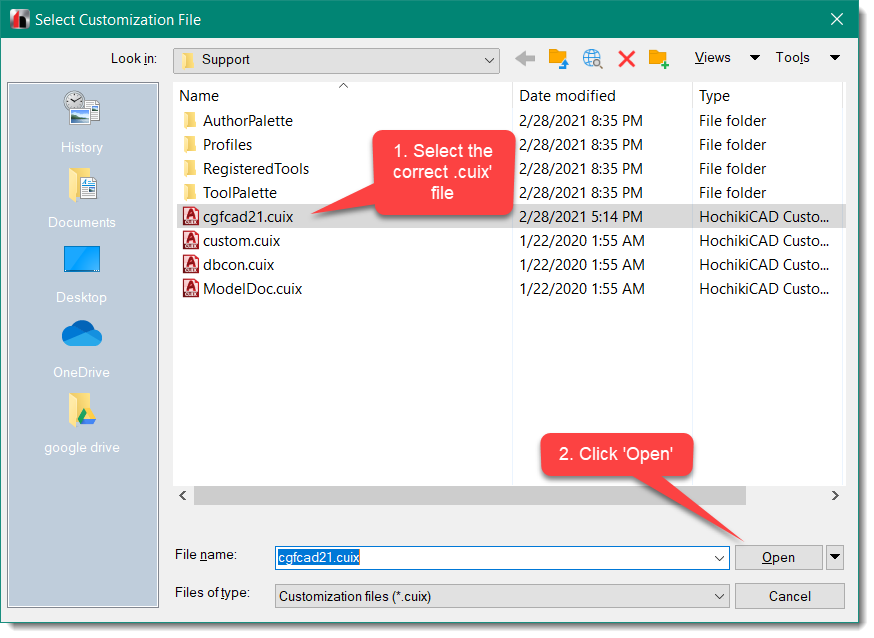Expand the File name dropdown list
This screenshot has height=638, width=874.
tap(719, 558)
